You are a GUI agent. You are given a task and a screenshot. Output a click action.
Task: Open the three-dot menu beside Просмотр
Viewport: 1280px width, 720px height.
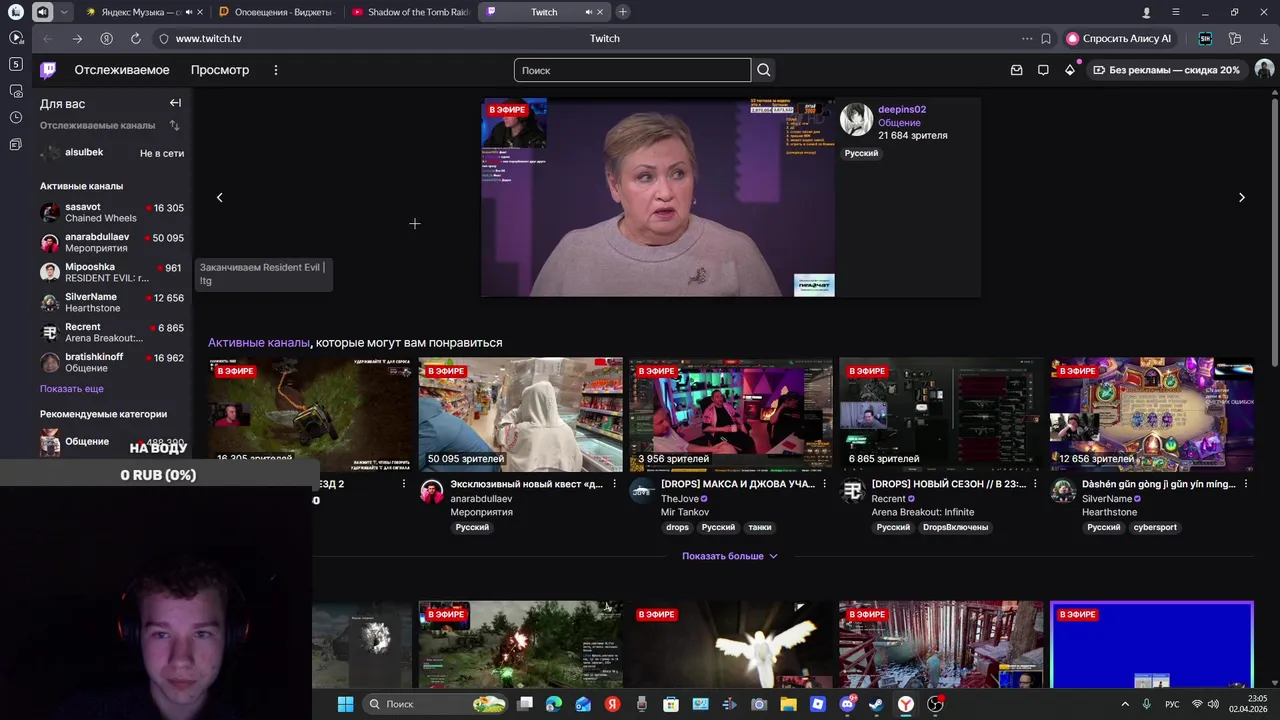pos(276,70)
